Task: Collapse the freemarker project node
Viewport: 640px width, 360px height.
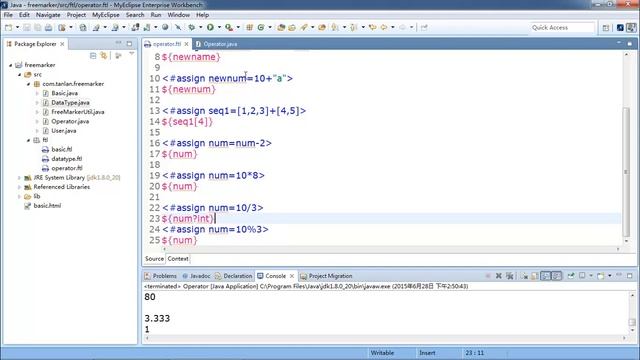Action: (11, 65)
